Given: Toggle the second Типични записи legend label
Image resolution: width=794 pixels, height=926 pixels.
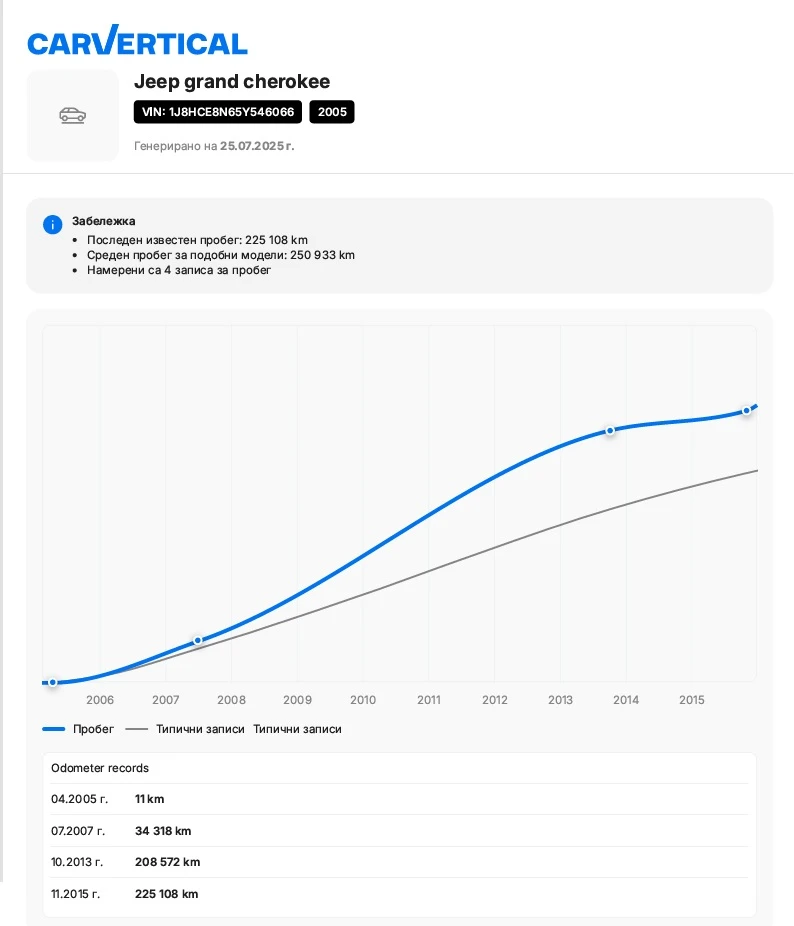Looking at the screenshot, I should (297, 730).
